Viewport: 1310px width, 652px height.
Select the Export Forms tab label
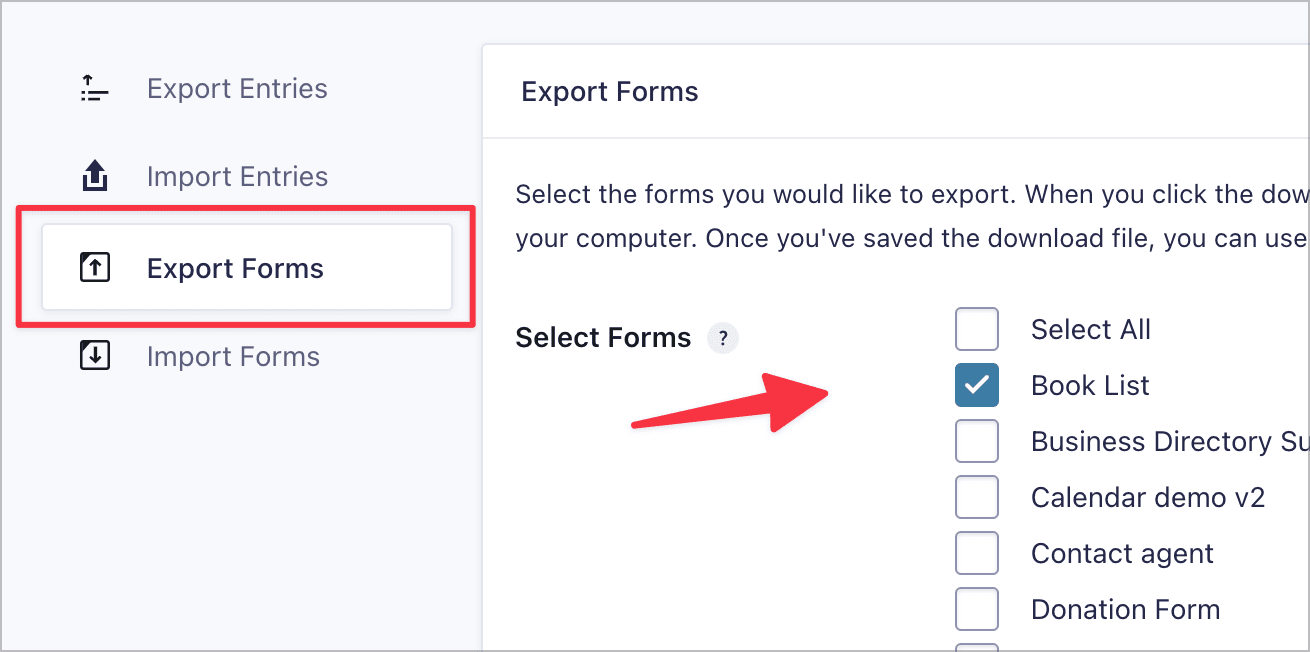(235, 268)
